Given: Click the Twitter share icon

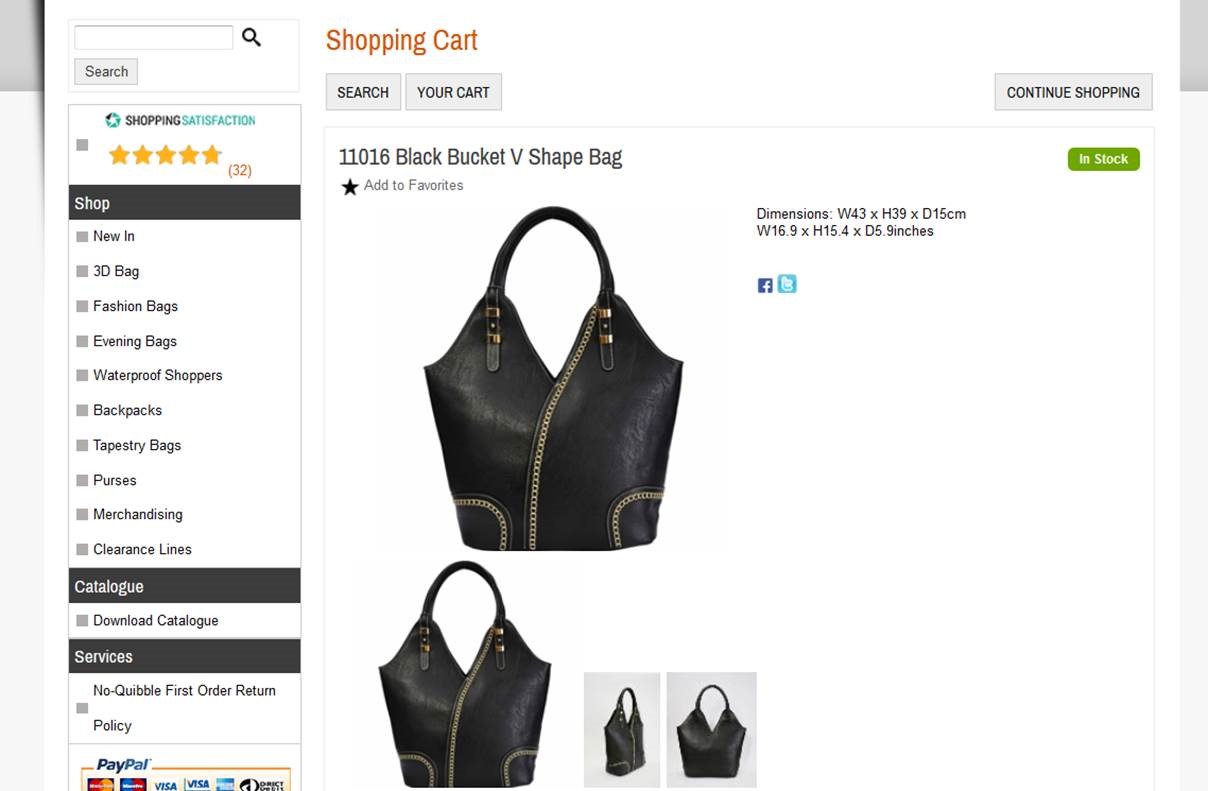Looking at the screenshot, I should point(787,285).
